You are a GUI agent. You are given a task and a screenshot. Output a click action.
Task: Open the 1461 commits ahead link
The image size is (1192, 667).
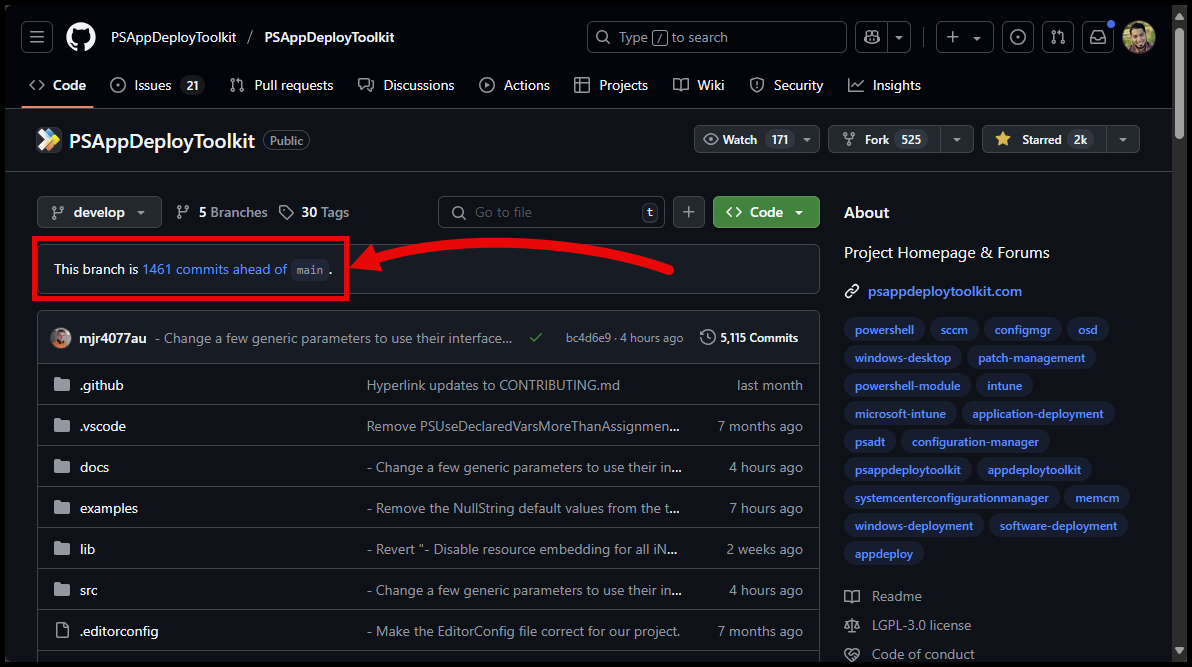click(x=214, y=269)
